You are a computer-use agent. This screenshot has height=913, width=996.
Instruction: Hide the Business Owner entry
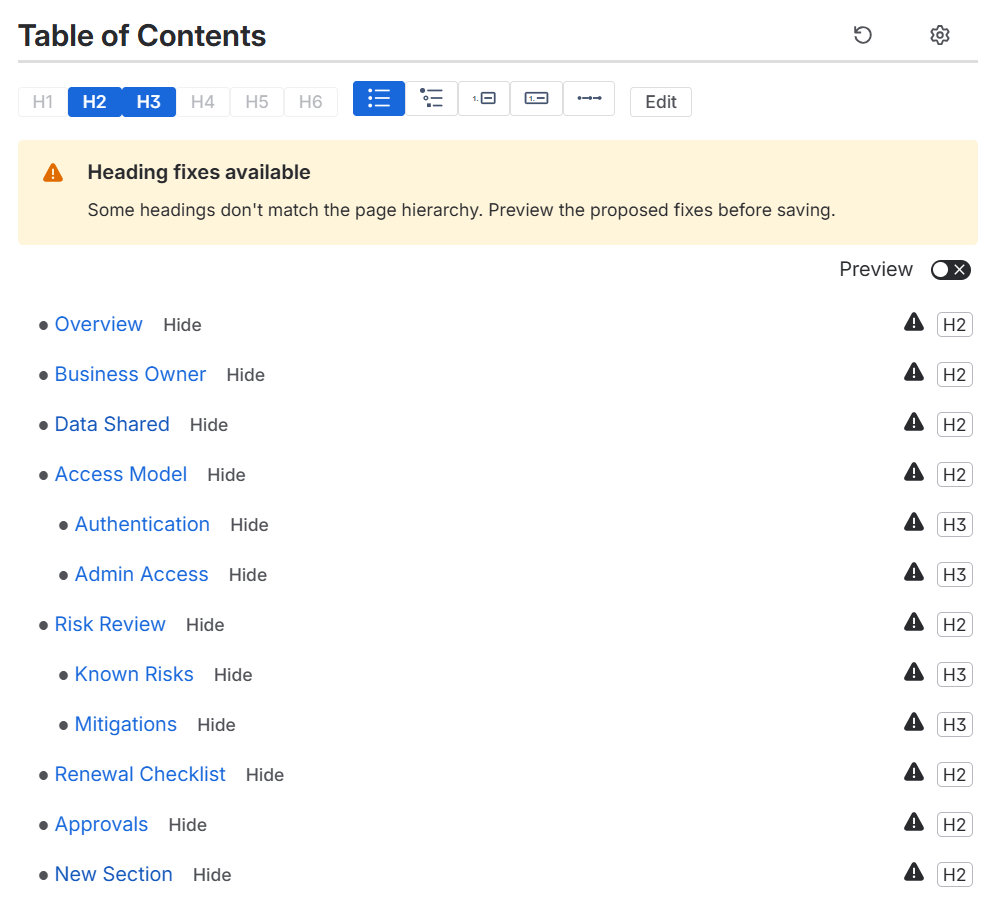point(246,375)
